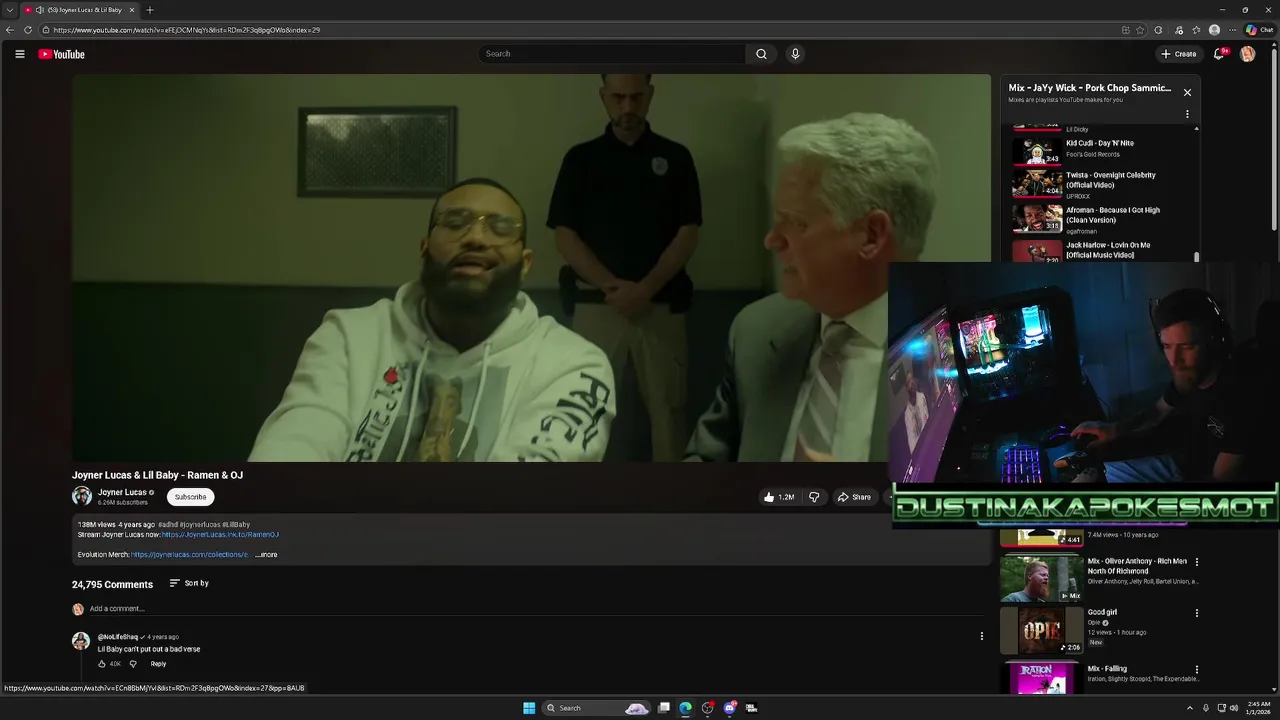Screen dimensions: 1280x720
Task: Open the YouTube hamburger guide menu
Action: point(19,54)
